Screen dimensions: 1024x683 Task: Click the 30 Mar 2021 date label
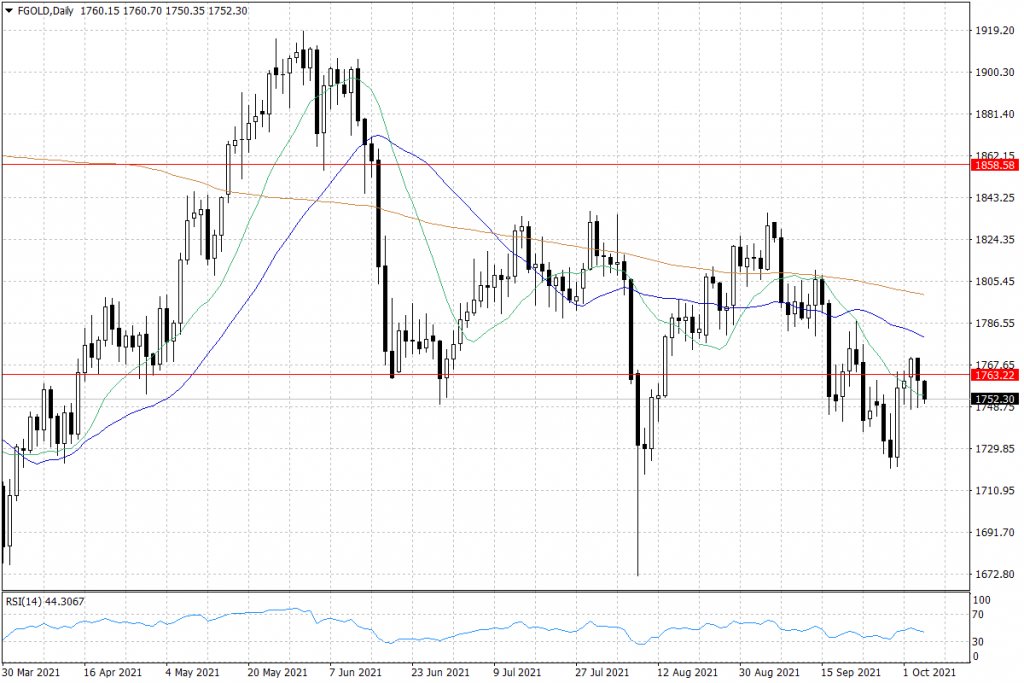click(31, 672)
